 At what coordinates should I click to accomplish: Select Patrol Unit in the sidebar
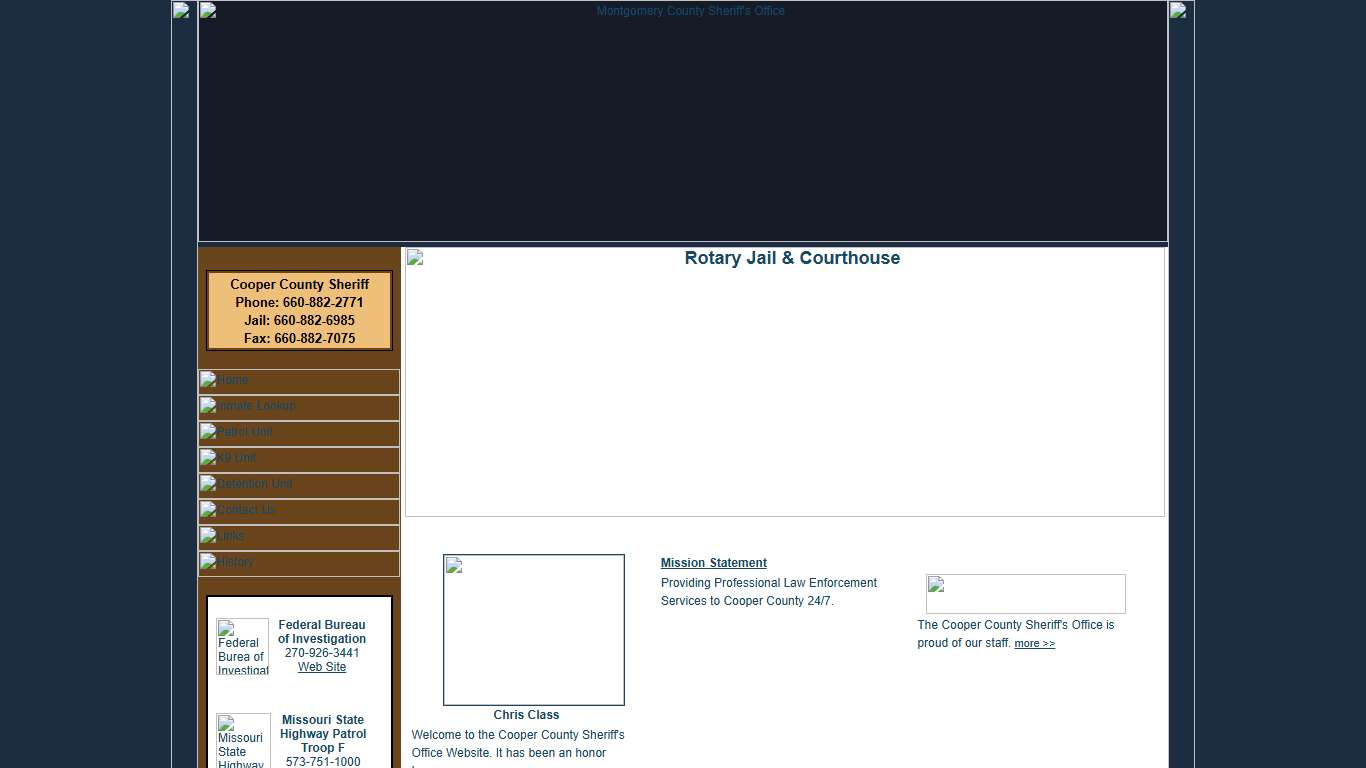(298, 433)
